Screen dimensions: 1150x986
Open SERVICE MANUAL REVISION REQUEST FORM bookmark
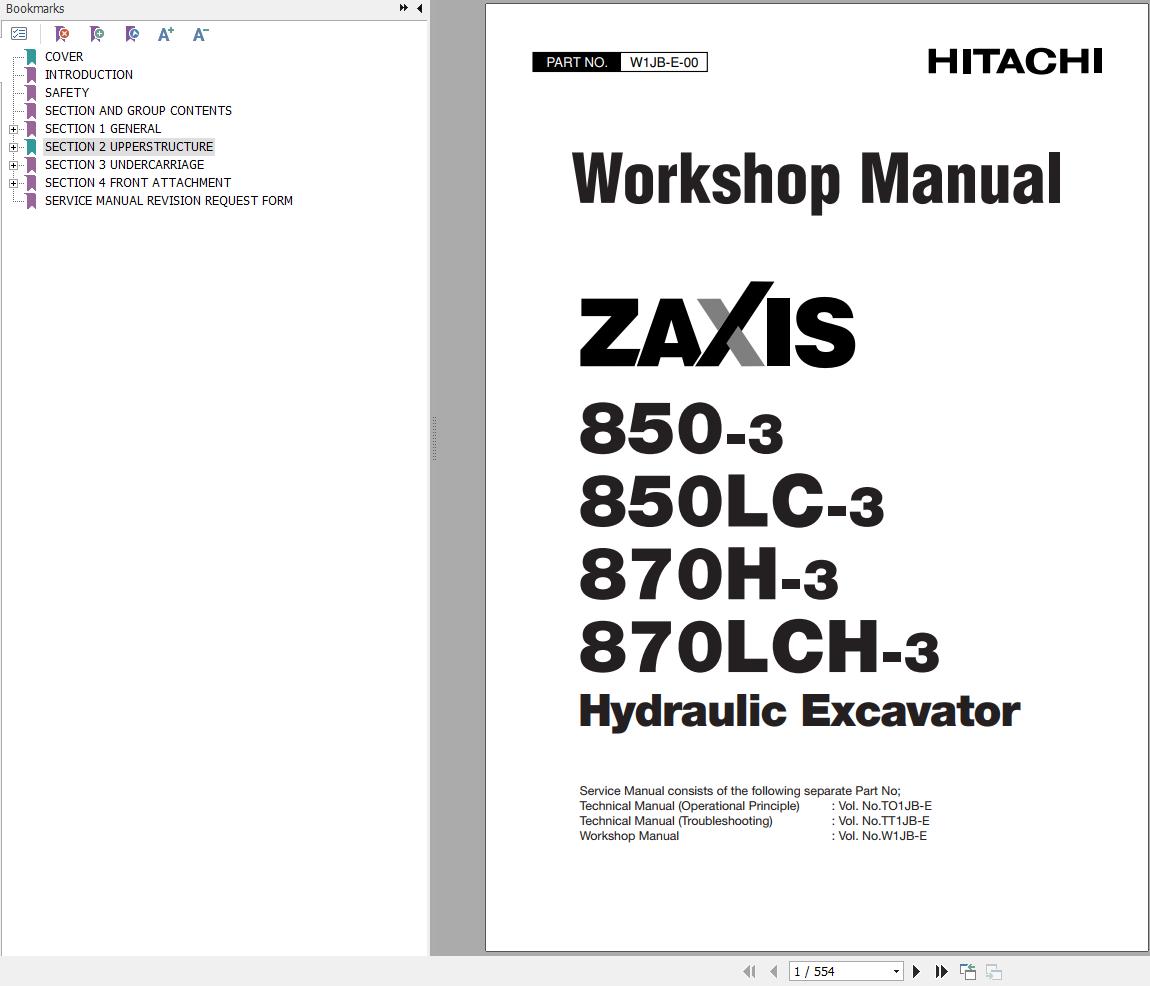[169, 200]
